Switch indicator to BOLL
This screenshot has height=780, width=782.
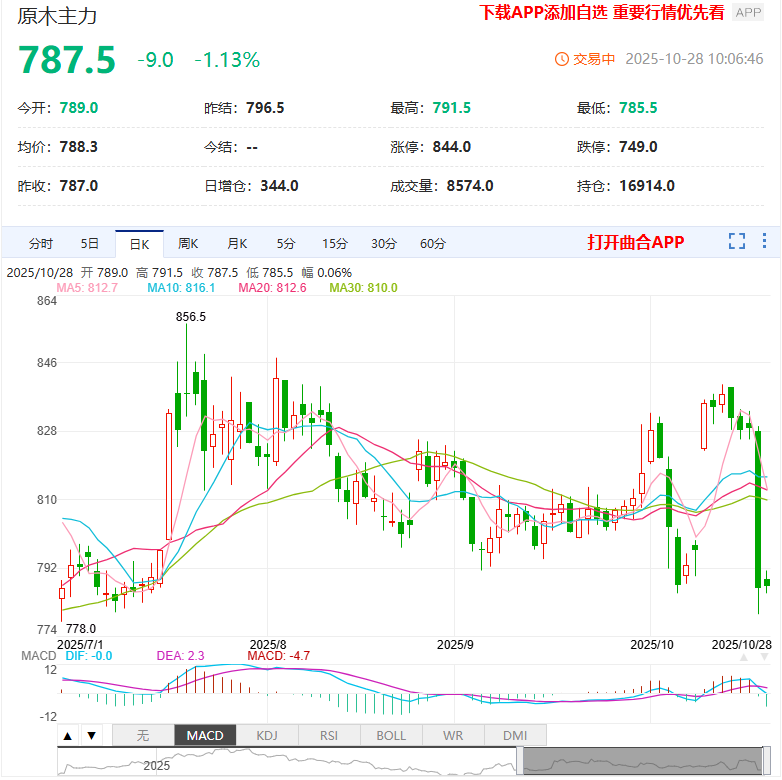coord(391,735)
